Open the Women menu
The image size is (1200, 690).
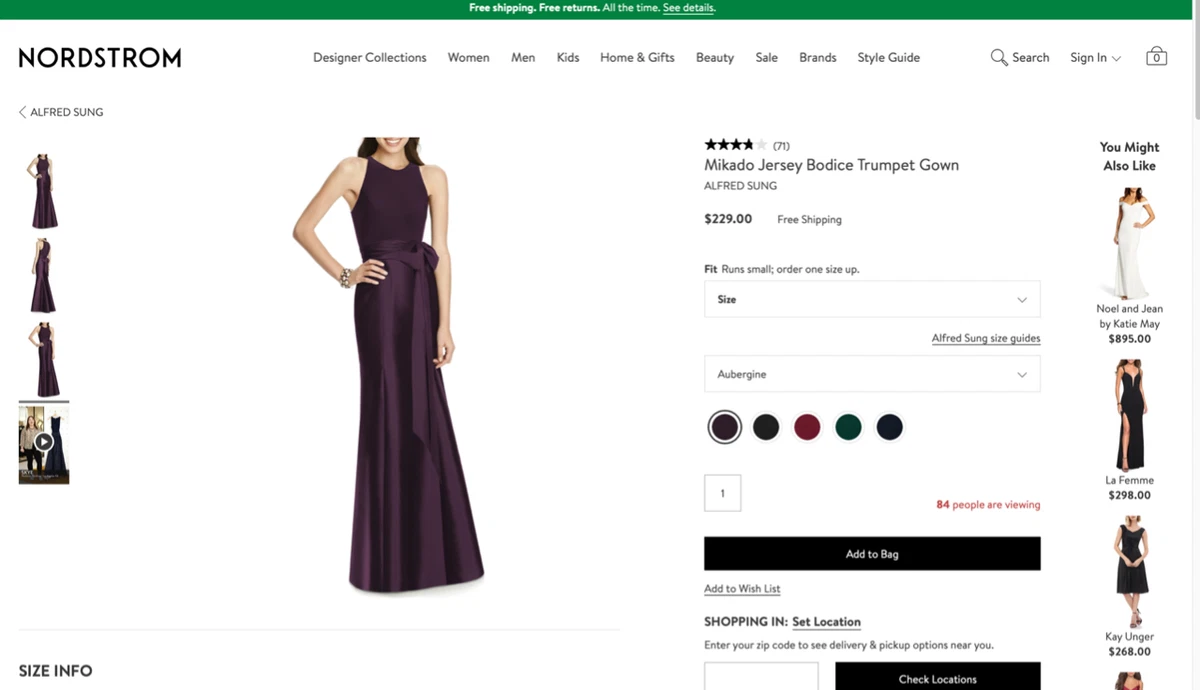[468, 57]
